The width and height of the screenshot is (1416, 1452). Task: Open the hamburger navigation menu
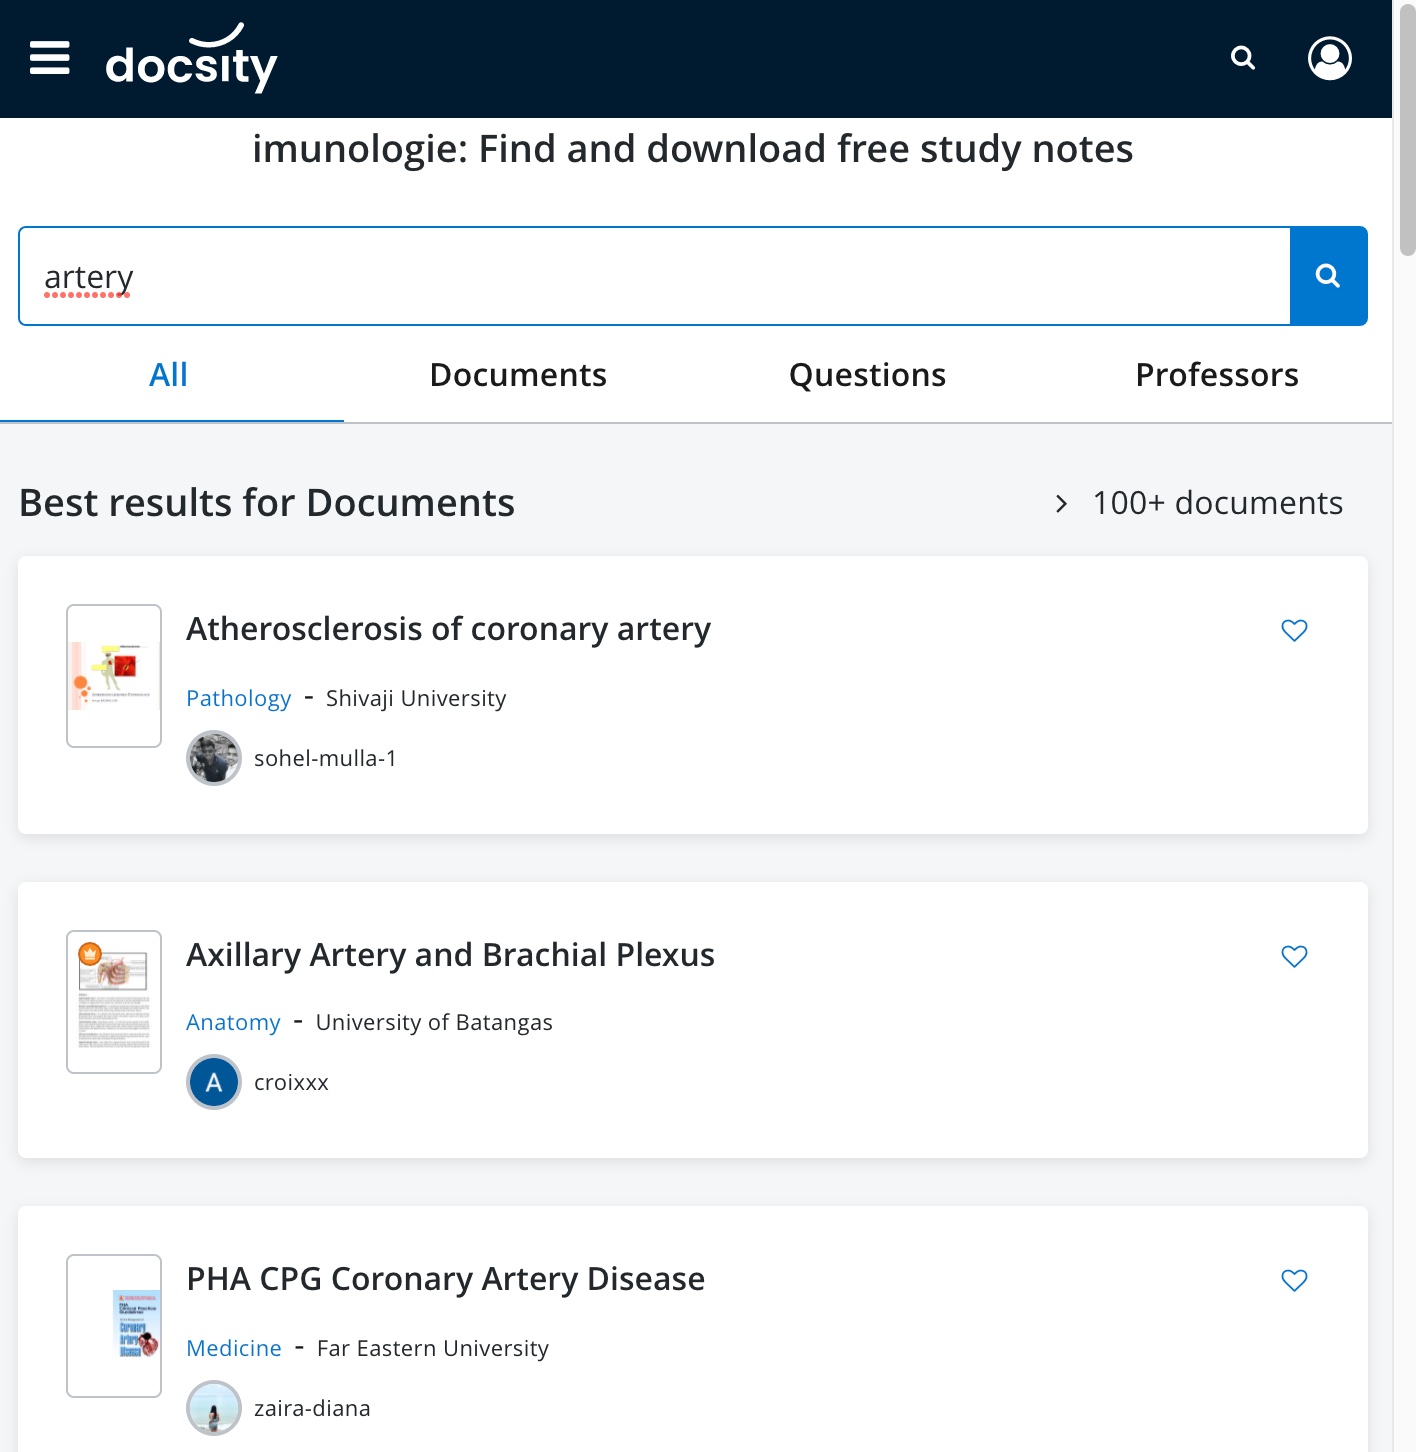point(50,58)
